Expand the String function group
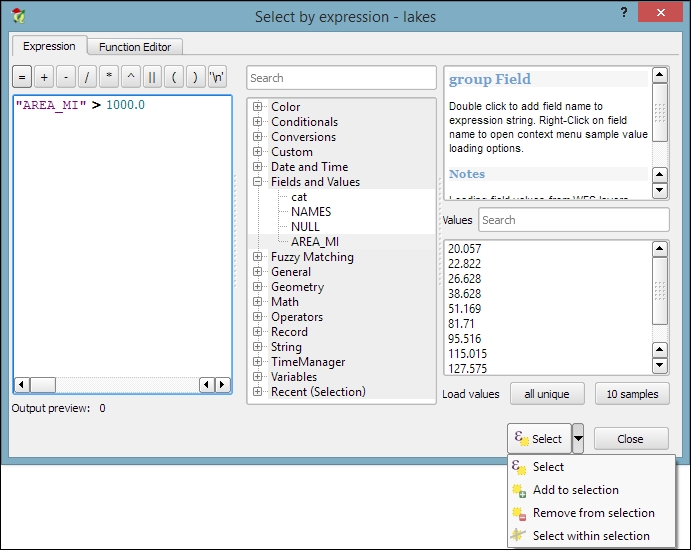 (257, 346)
